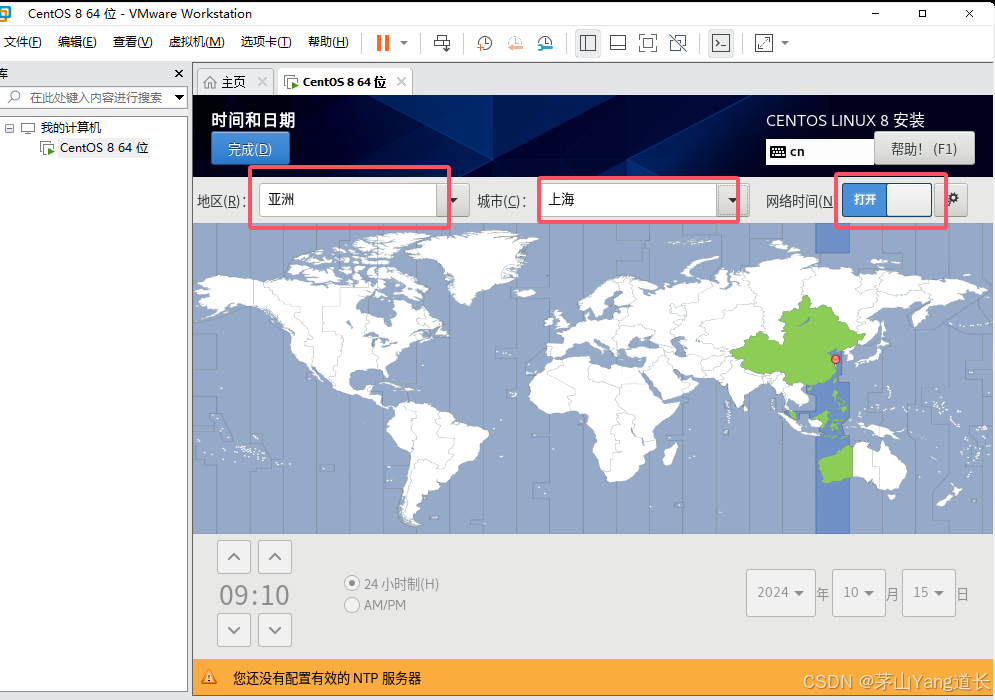Screen dimensions: 995x700
Task: Enter full screen mode icon
Action: [x=647, y=43]
